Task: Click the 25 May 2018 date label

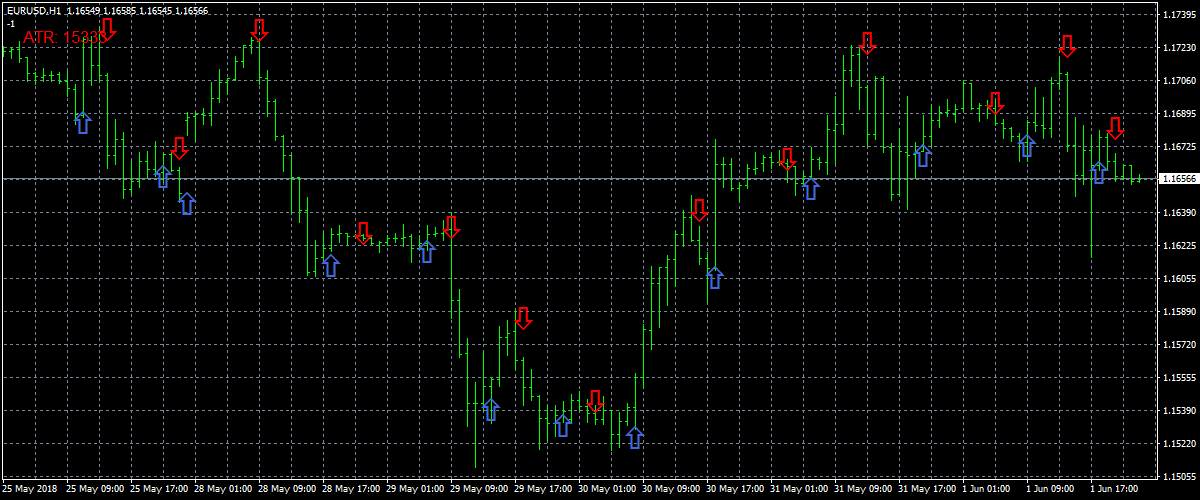Action: click(30, 491)
